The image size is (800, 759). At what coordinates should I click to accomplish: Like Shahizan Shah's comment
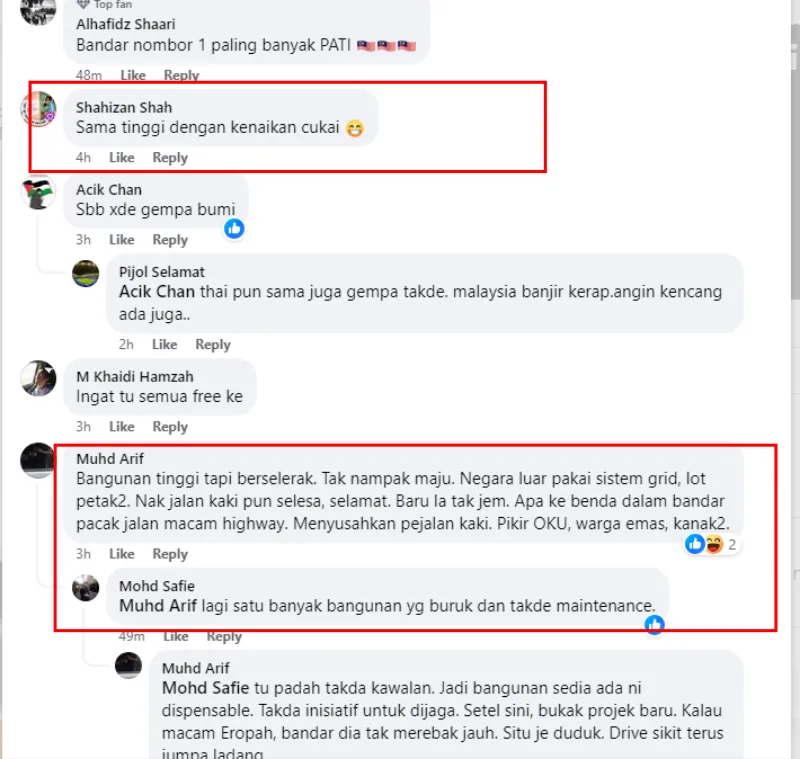(x=122, y=157)
